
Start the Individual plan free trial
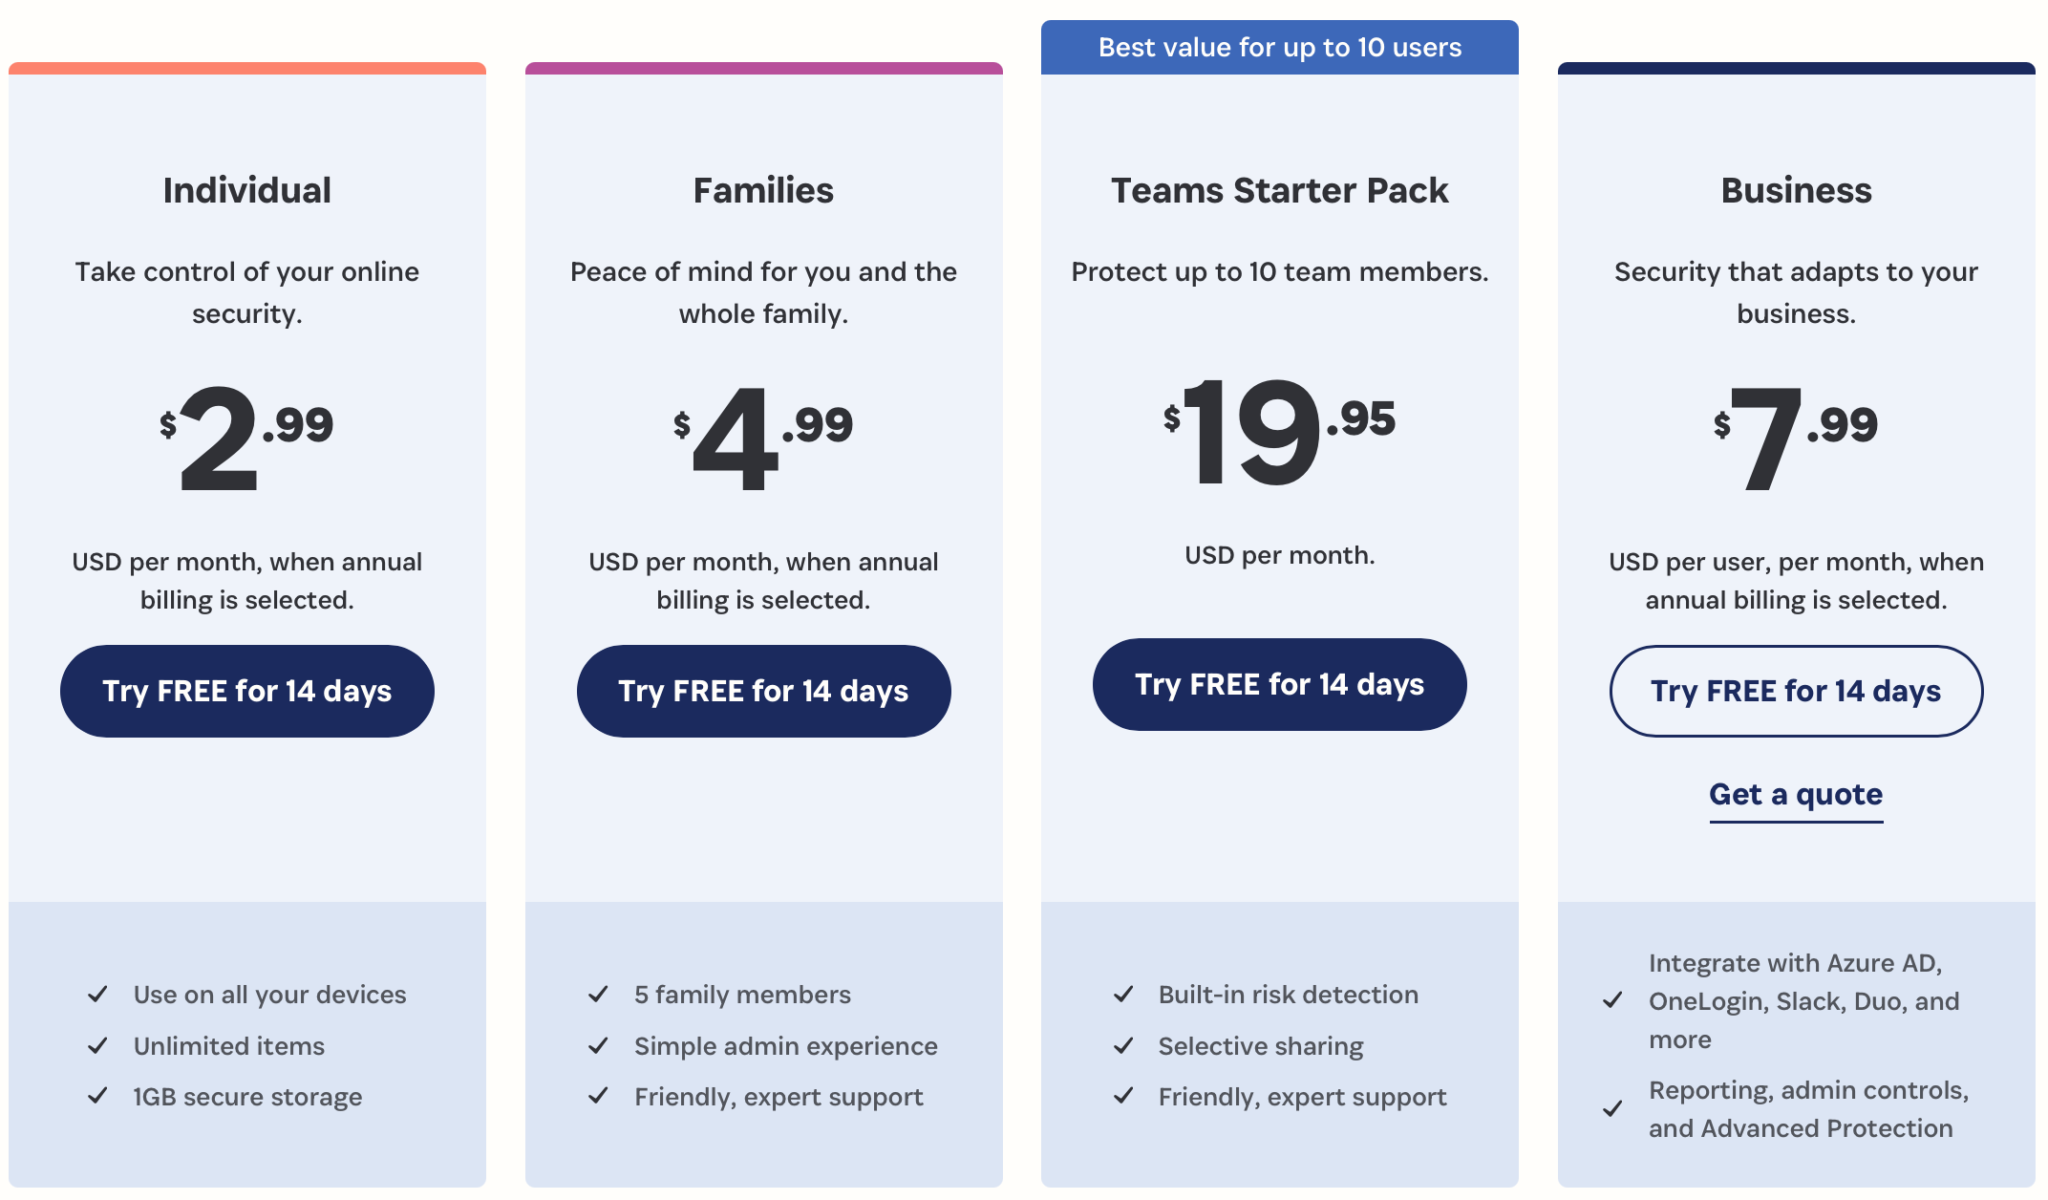pos(246,690)
